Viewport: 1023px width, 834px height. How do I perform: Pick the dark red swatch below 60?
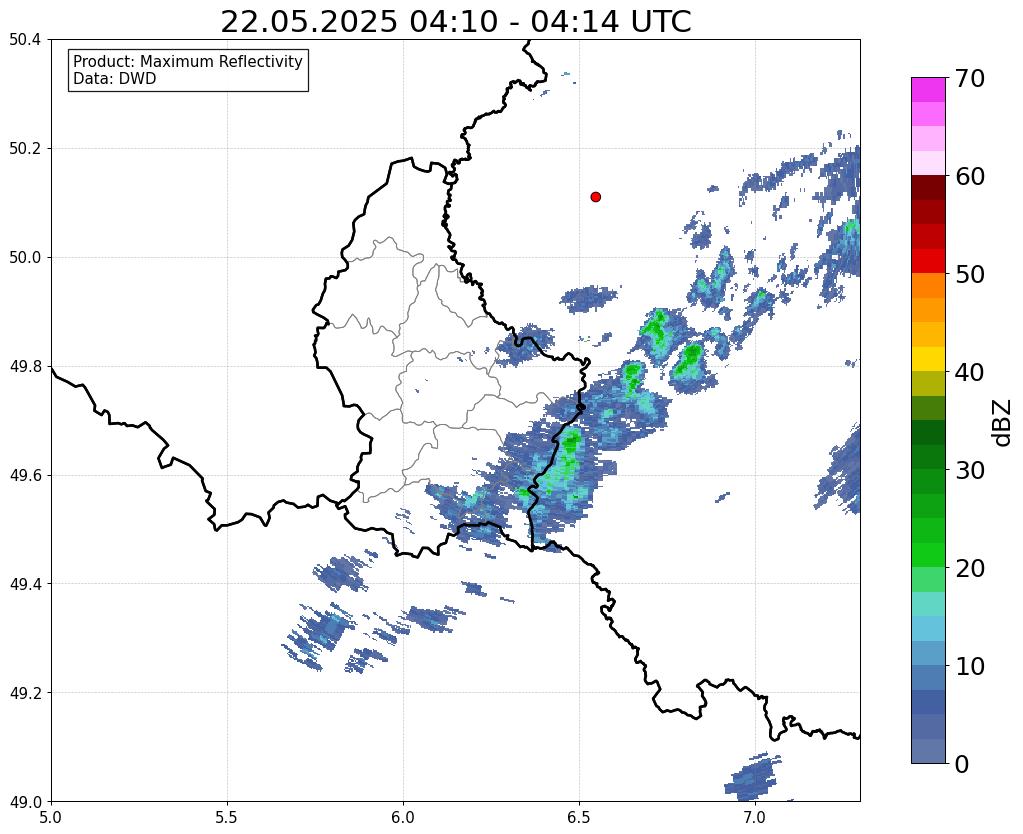click(x=928, y=188)
